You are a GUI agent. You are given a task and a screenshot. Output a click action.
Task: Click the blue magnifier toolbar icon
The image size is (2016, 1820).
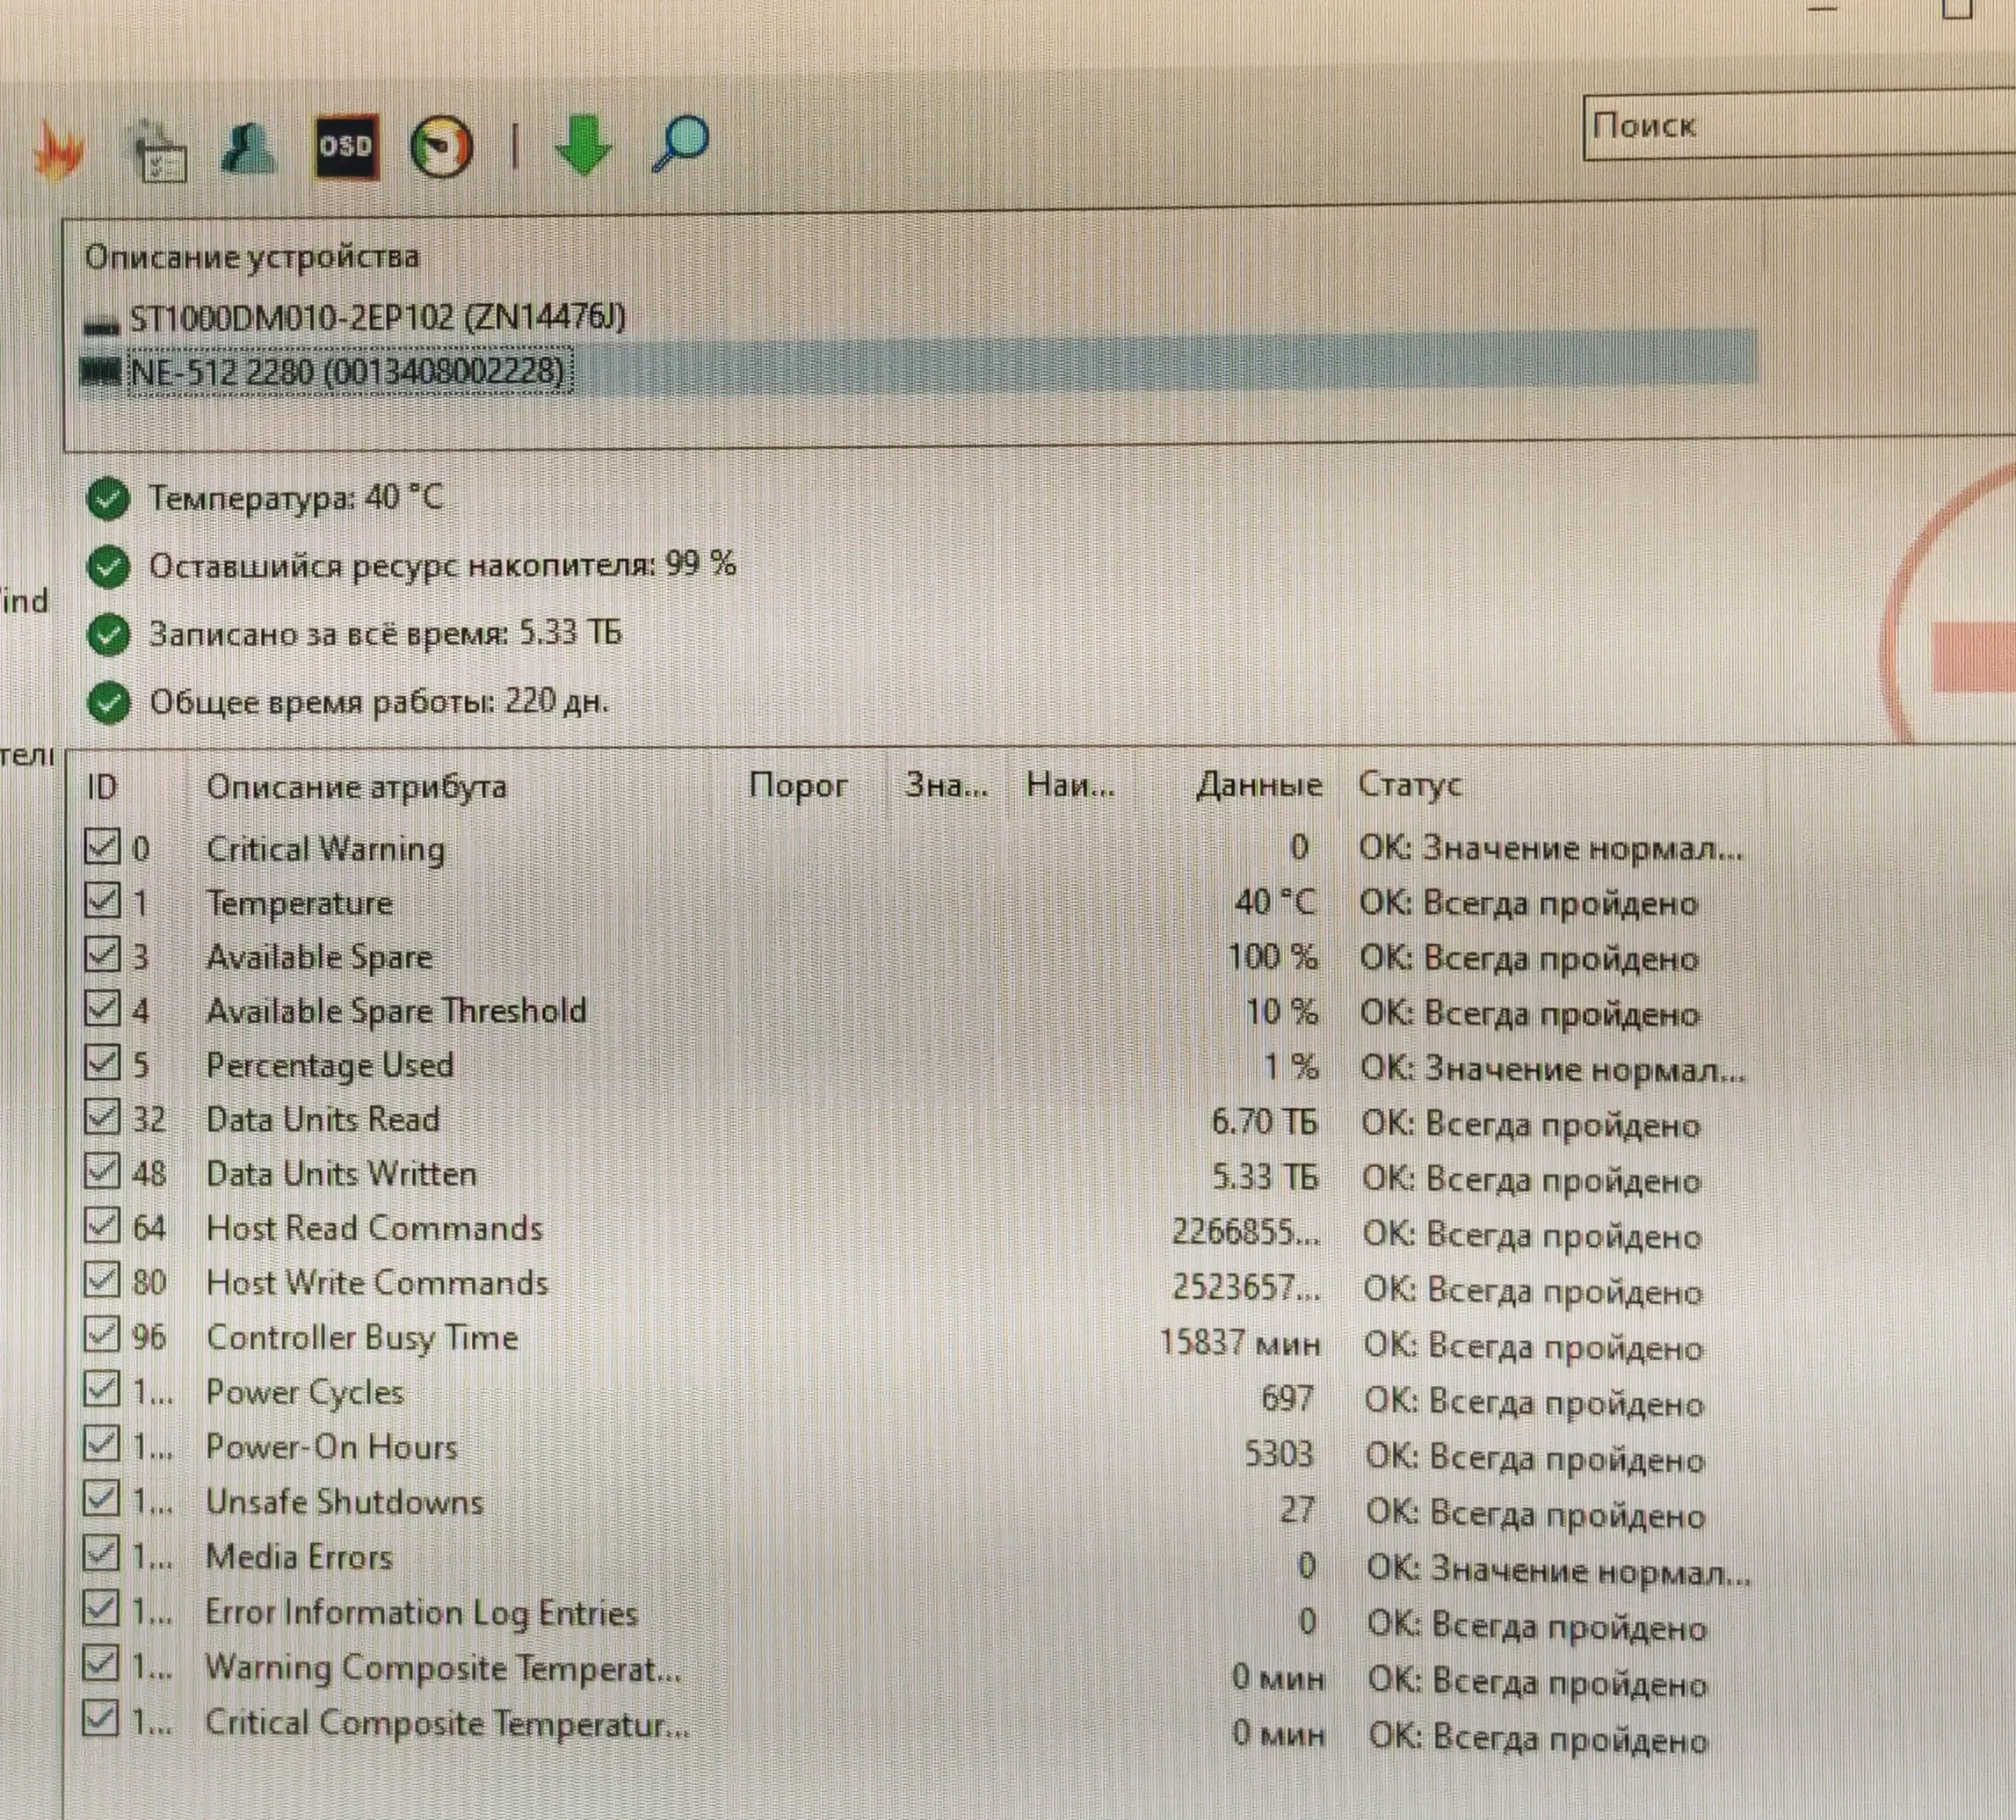pos(680,144)
